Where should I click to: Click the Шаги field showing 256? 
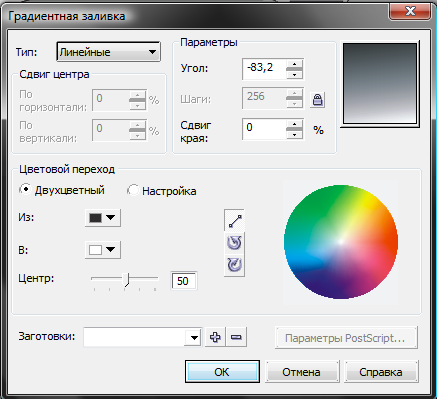point(264,98)
